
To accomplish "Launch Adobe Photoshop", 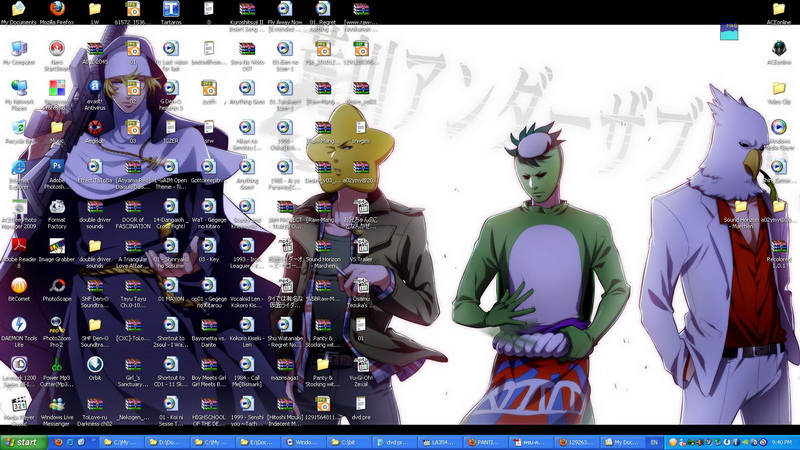I will (57, 174).
